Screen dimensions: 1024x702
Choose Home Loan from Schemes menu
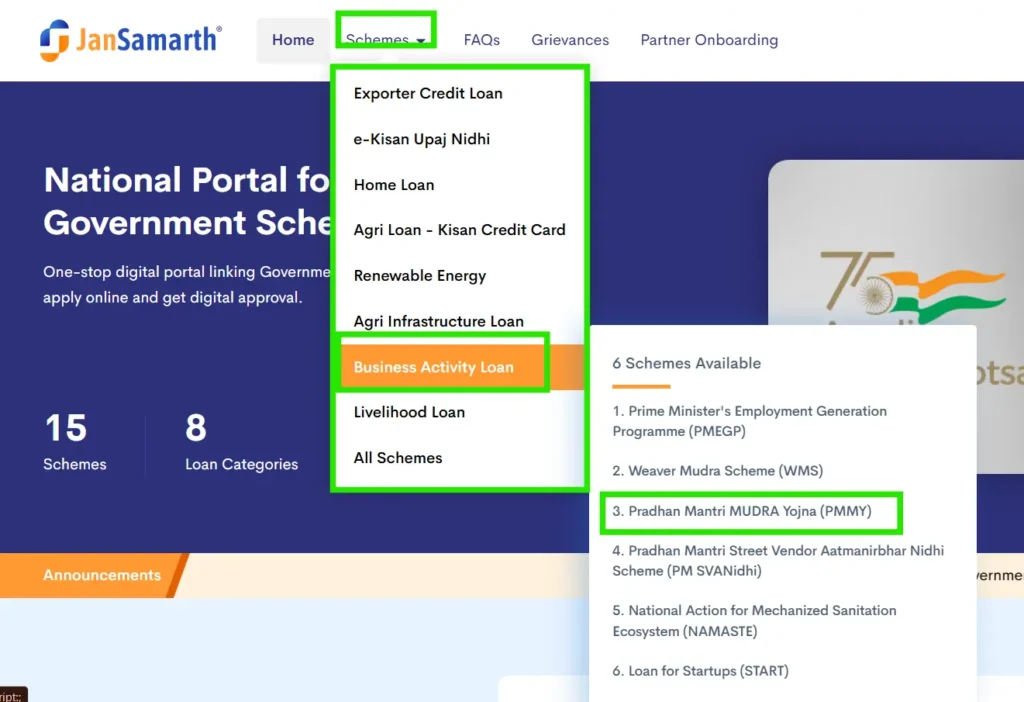(x=394, y=185)
